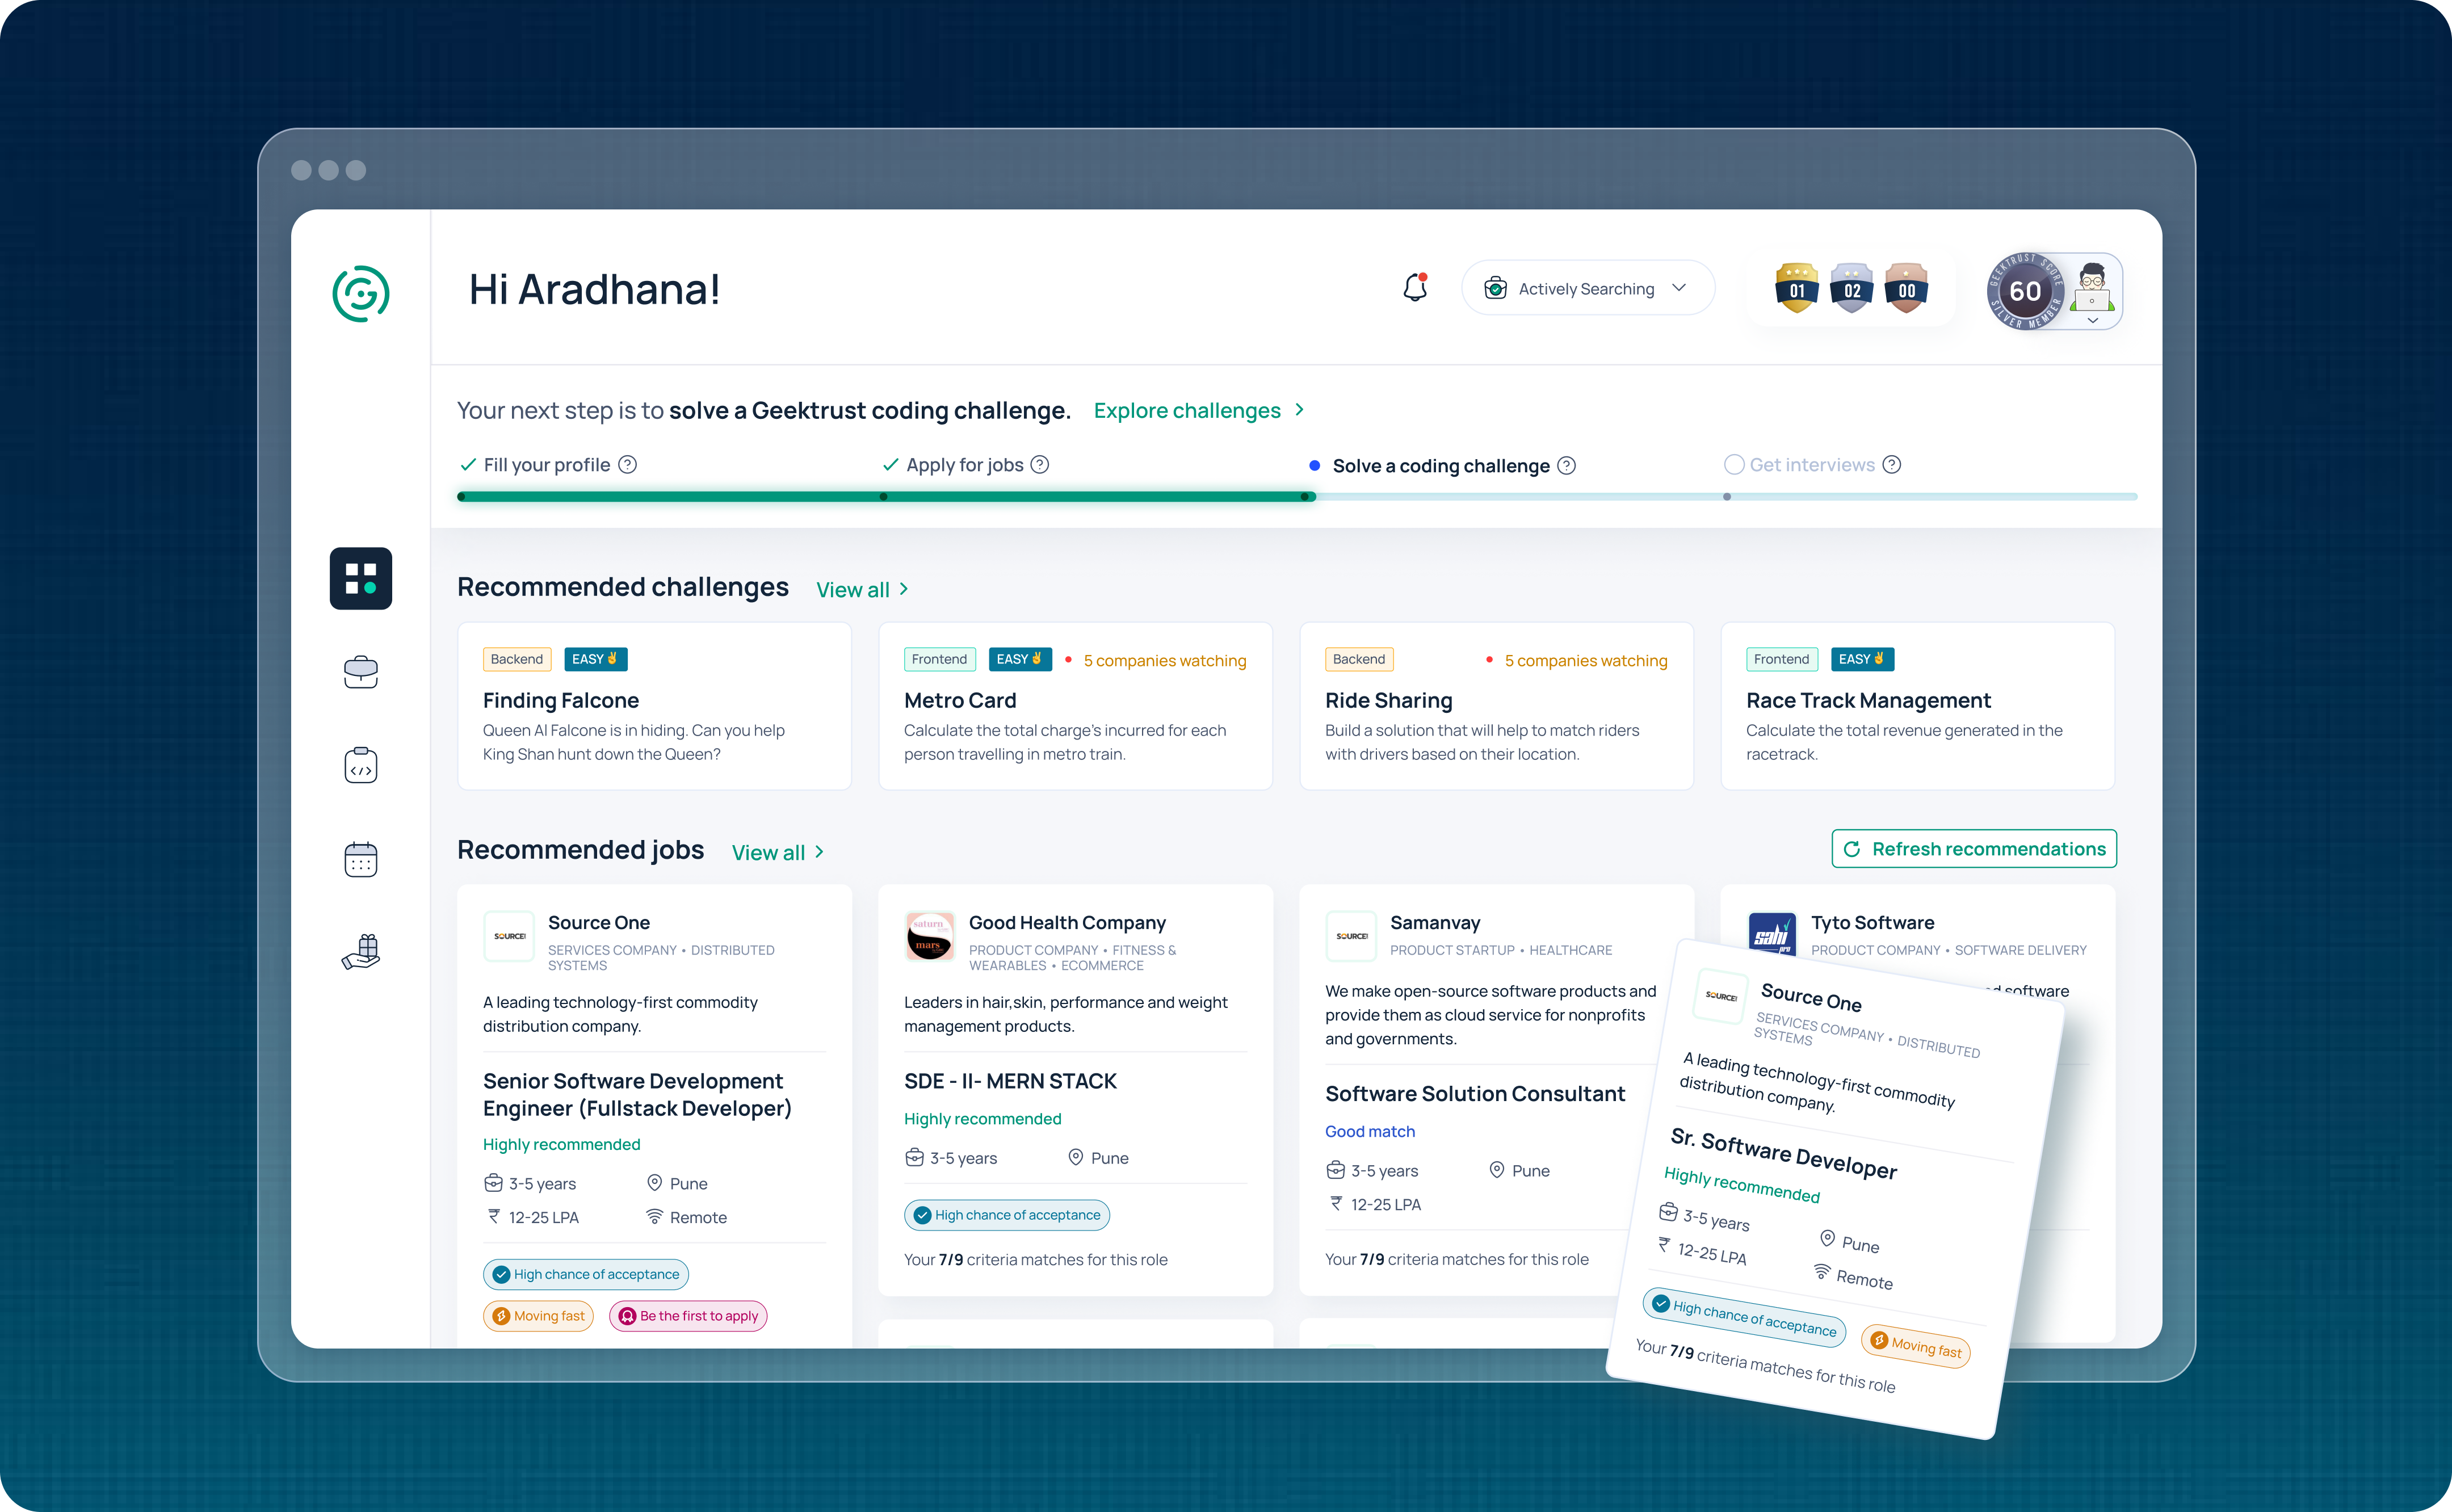Image resolution: width=2452 pixels, height=1512 pixels.
Task: Open the calendar sidebar icon
Action: tap(361, 859)
